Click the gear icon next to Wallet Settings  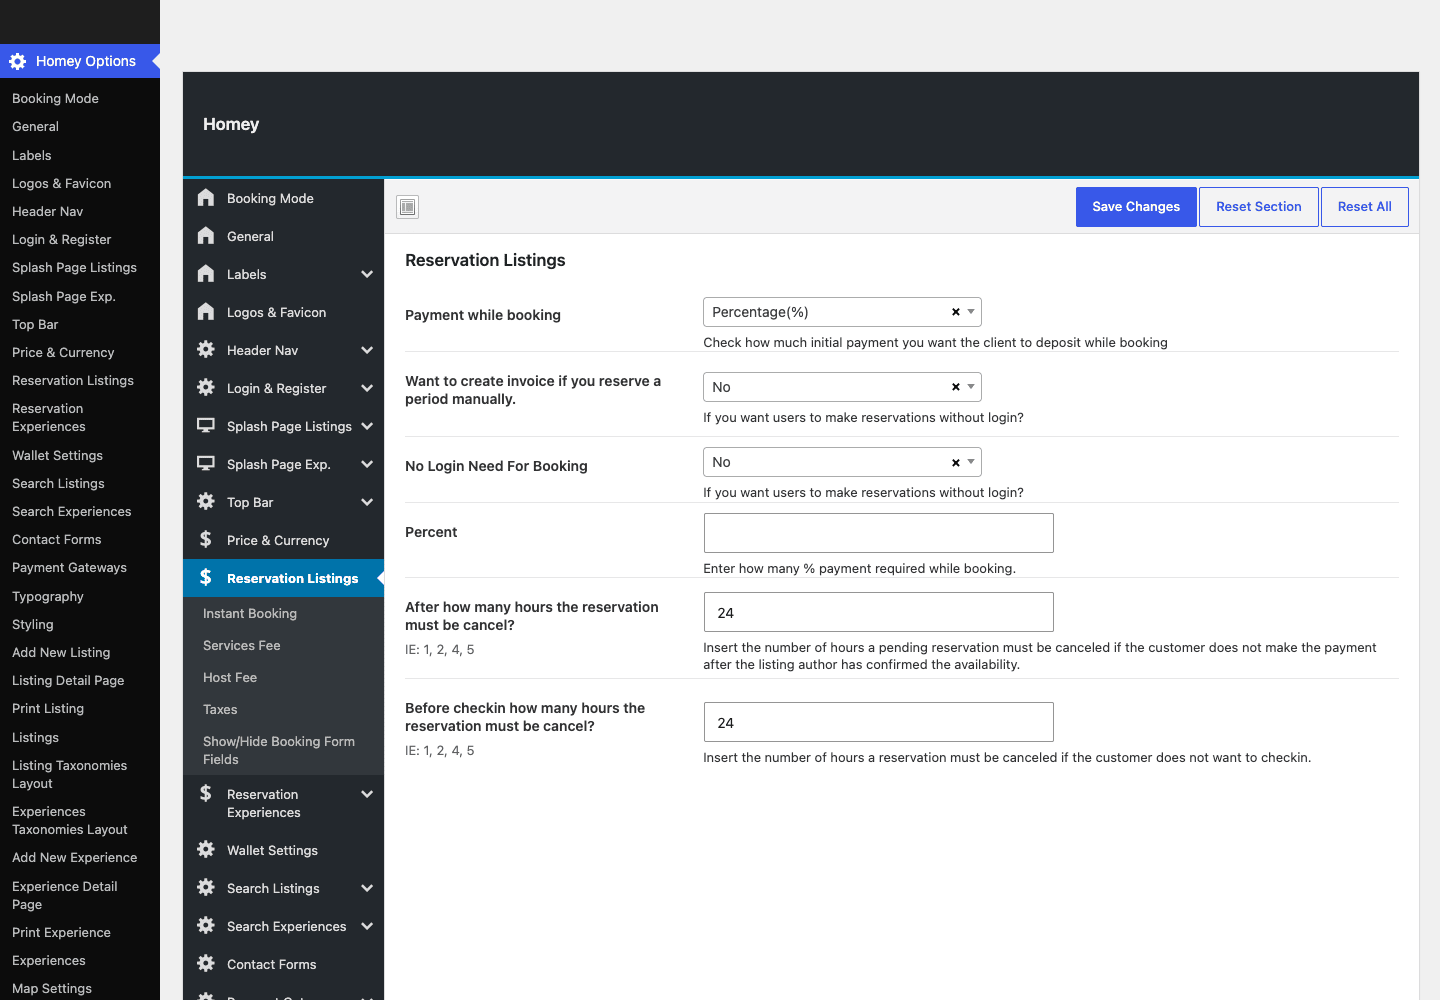[206, 850]
